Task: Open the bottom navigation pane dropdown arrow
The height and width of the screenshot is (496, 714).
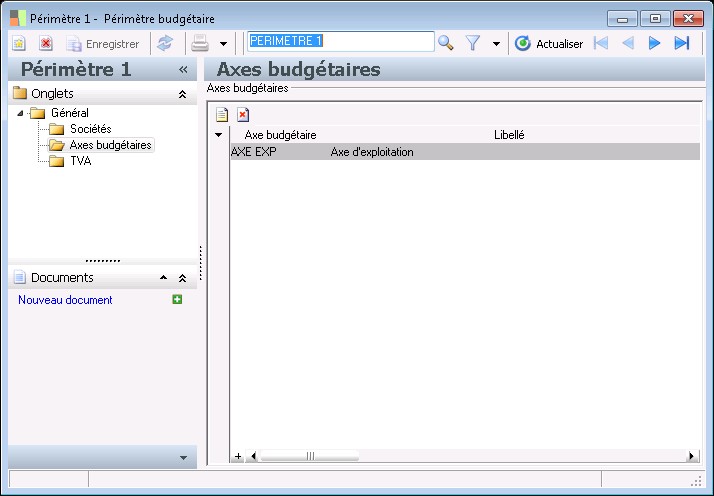Action: 183,458
